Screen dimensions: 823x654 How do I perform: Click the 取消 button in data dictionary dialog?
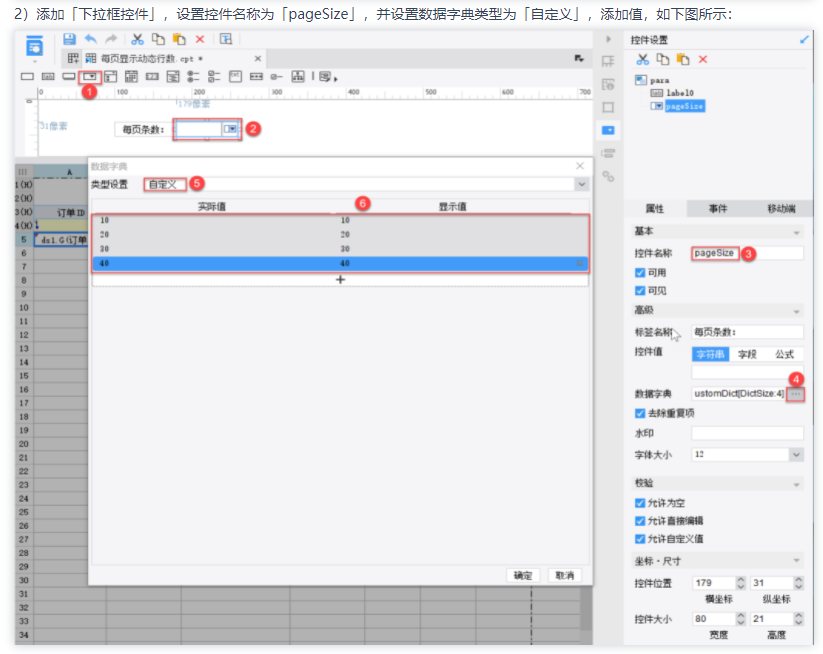tap(562, 575)
